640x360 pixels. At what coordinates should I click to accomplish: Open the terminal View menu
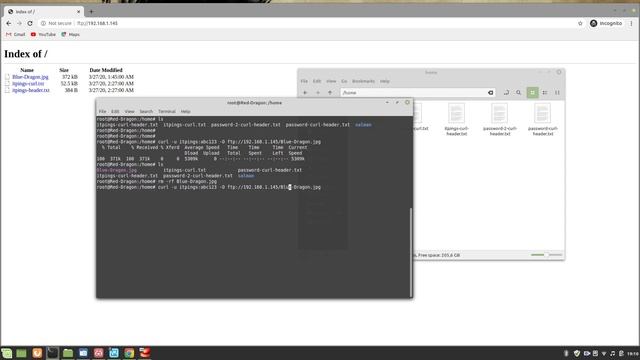point(129,111)
